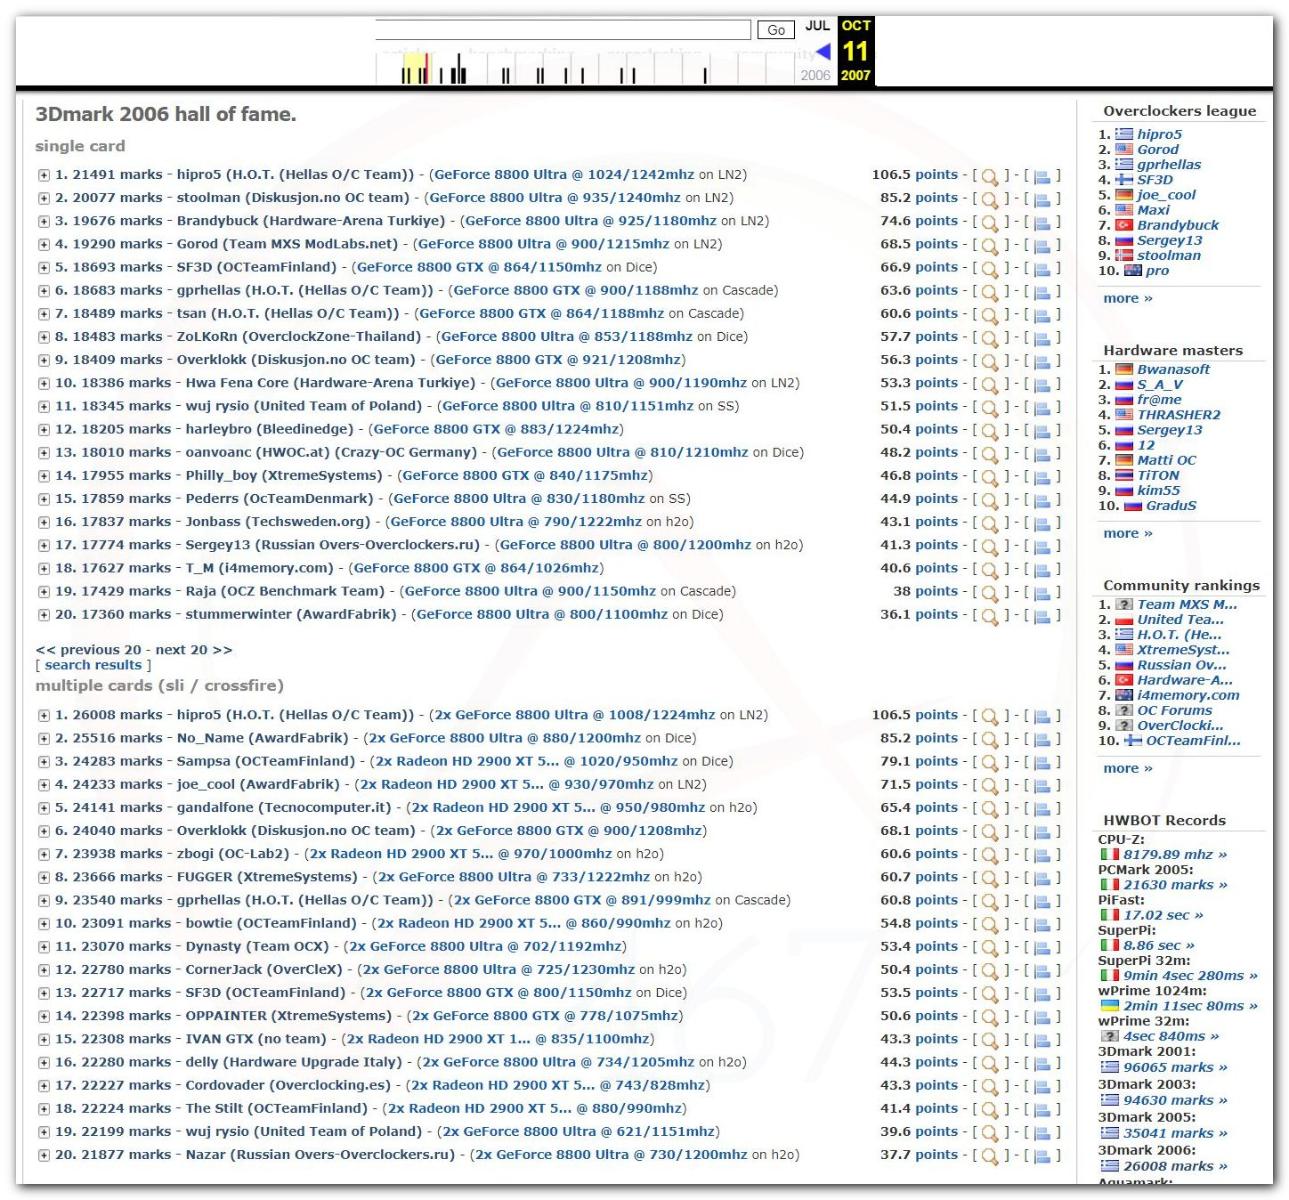This screenshot has width=1289, height=1200.
Task: View screenshot icon for gandalfone's 24141 marks
Action: [1042, 808]
